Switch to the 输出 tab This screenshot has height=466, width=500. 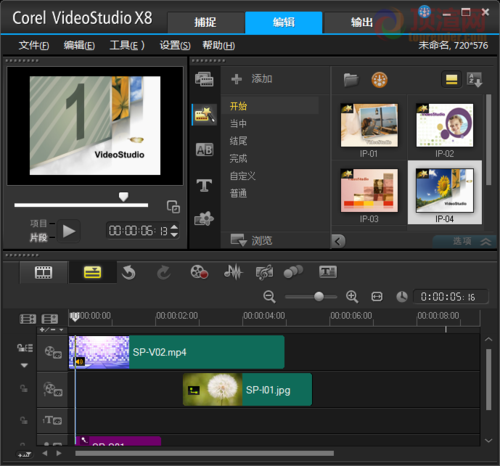[x=361, y=23]
